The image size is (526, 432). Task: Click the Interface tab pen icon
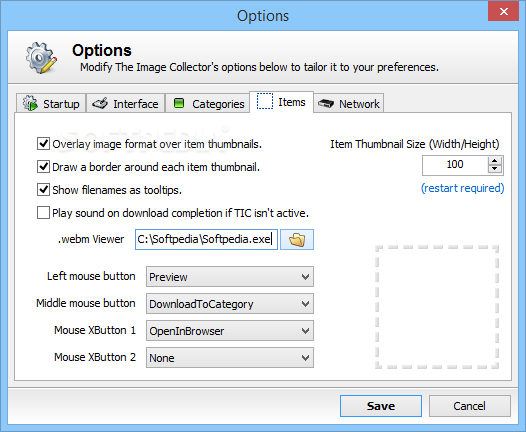(100, 103)
